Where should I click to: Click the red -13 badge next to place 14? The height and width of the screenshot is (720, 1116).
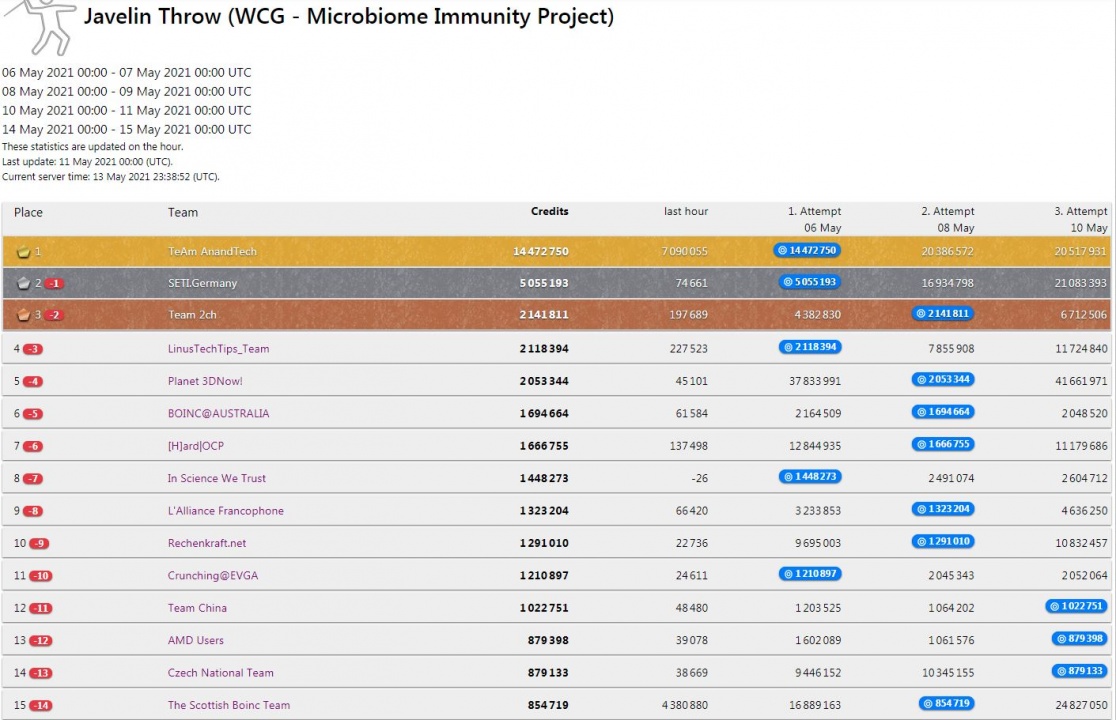[41, 673]
